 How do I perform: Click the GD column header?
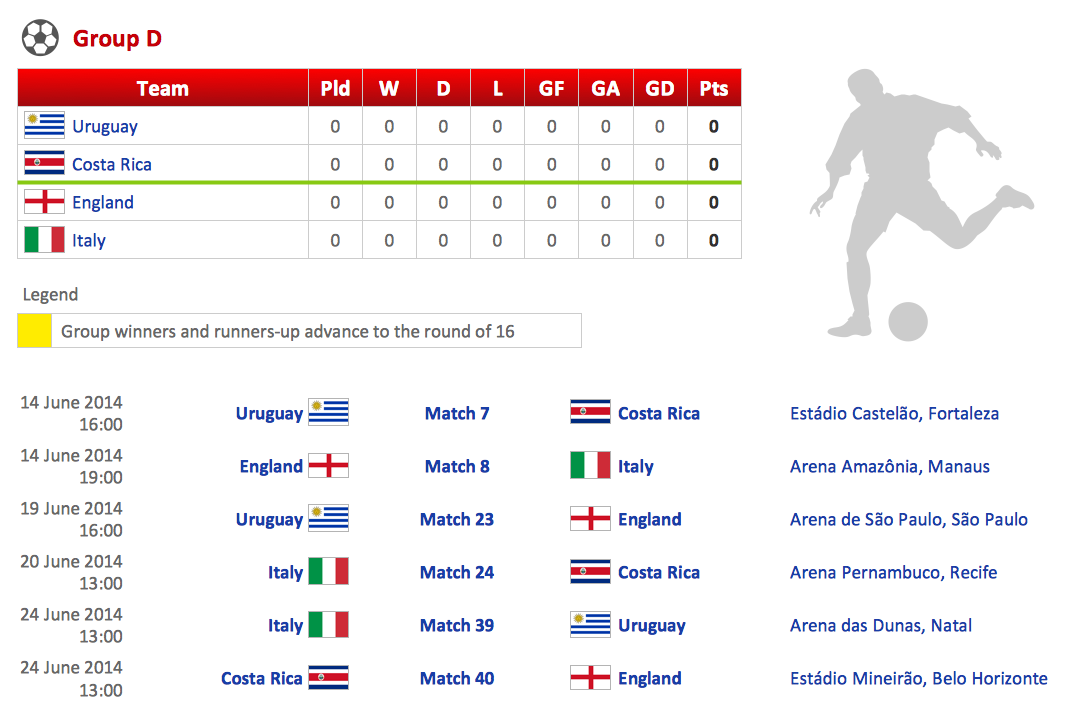coord(660,88)
